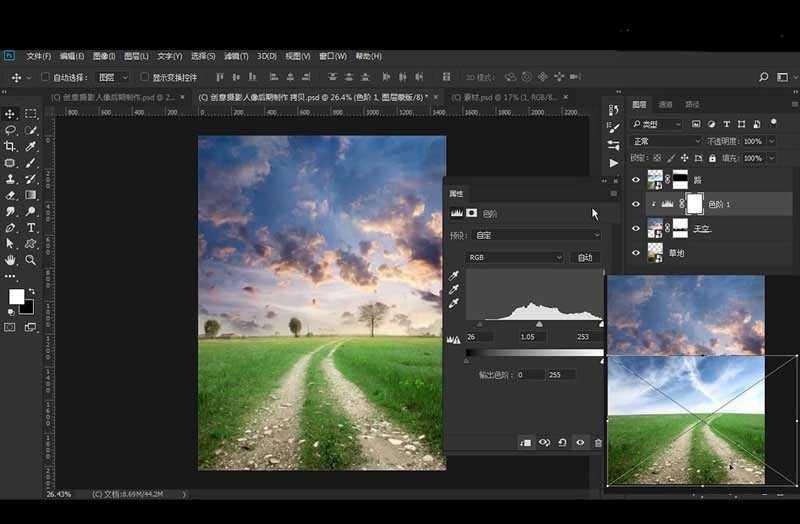Reset Levels adjustment to defaults
The width and height of the screenshot is (800, 524).
point(562,443)
